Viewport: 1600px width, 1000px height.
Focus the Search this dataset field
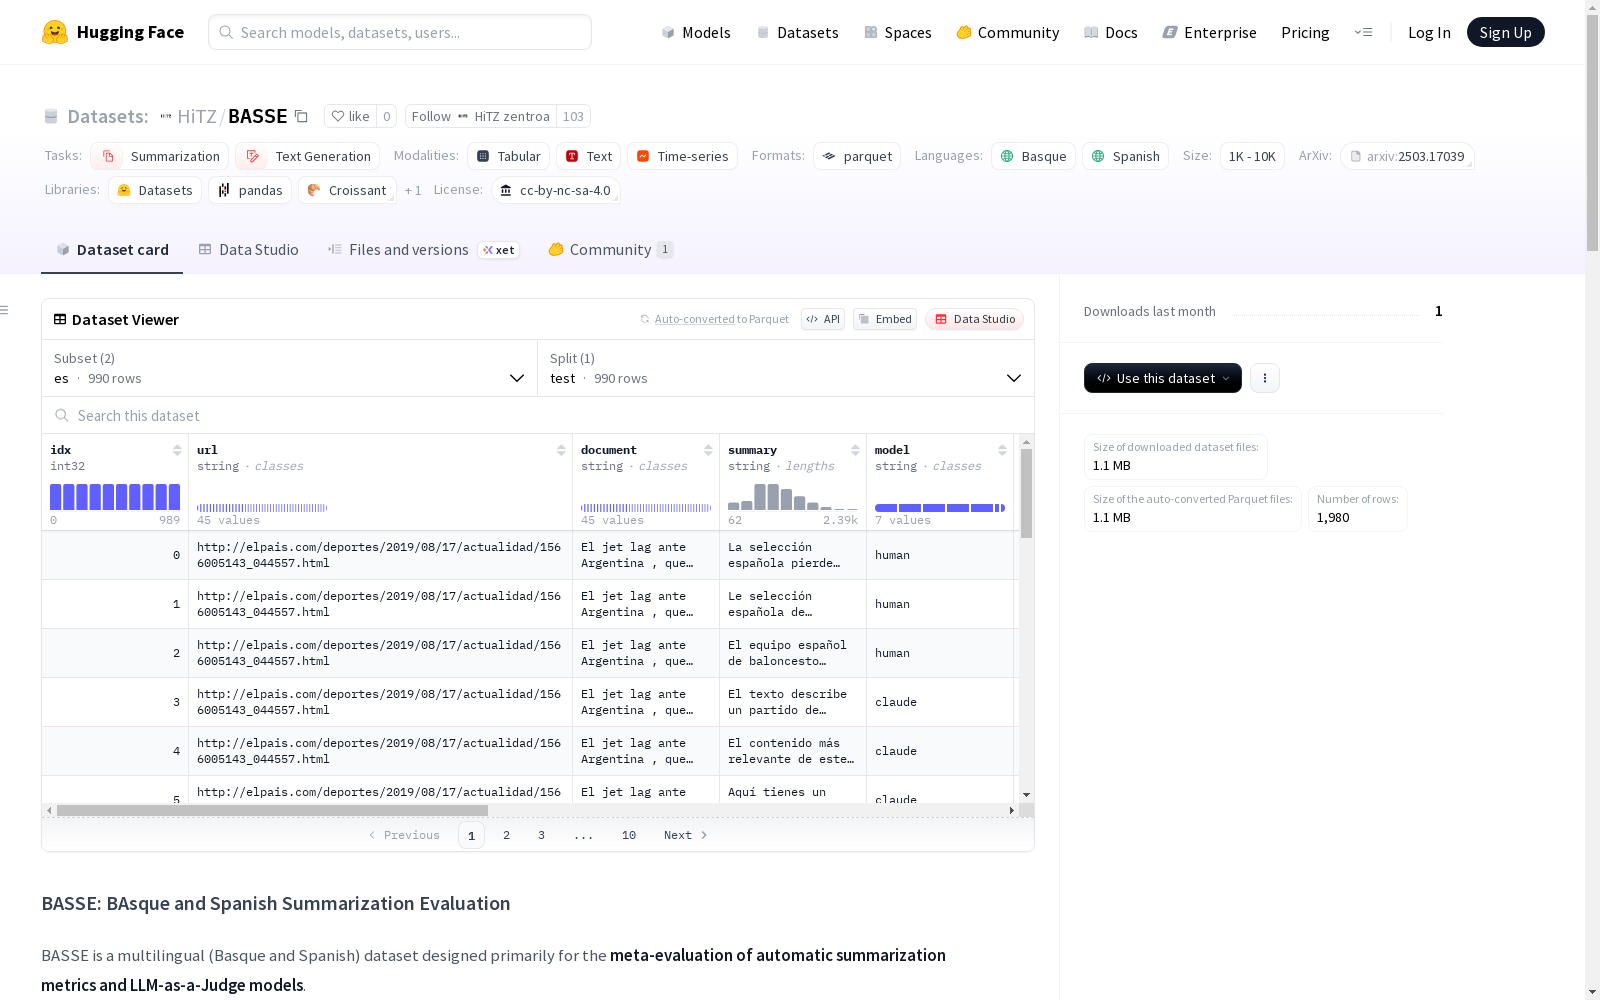[538, 415]
